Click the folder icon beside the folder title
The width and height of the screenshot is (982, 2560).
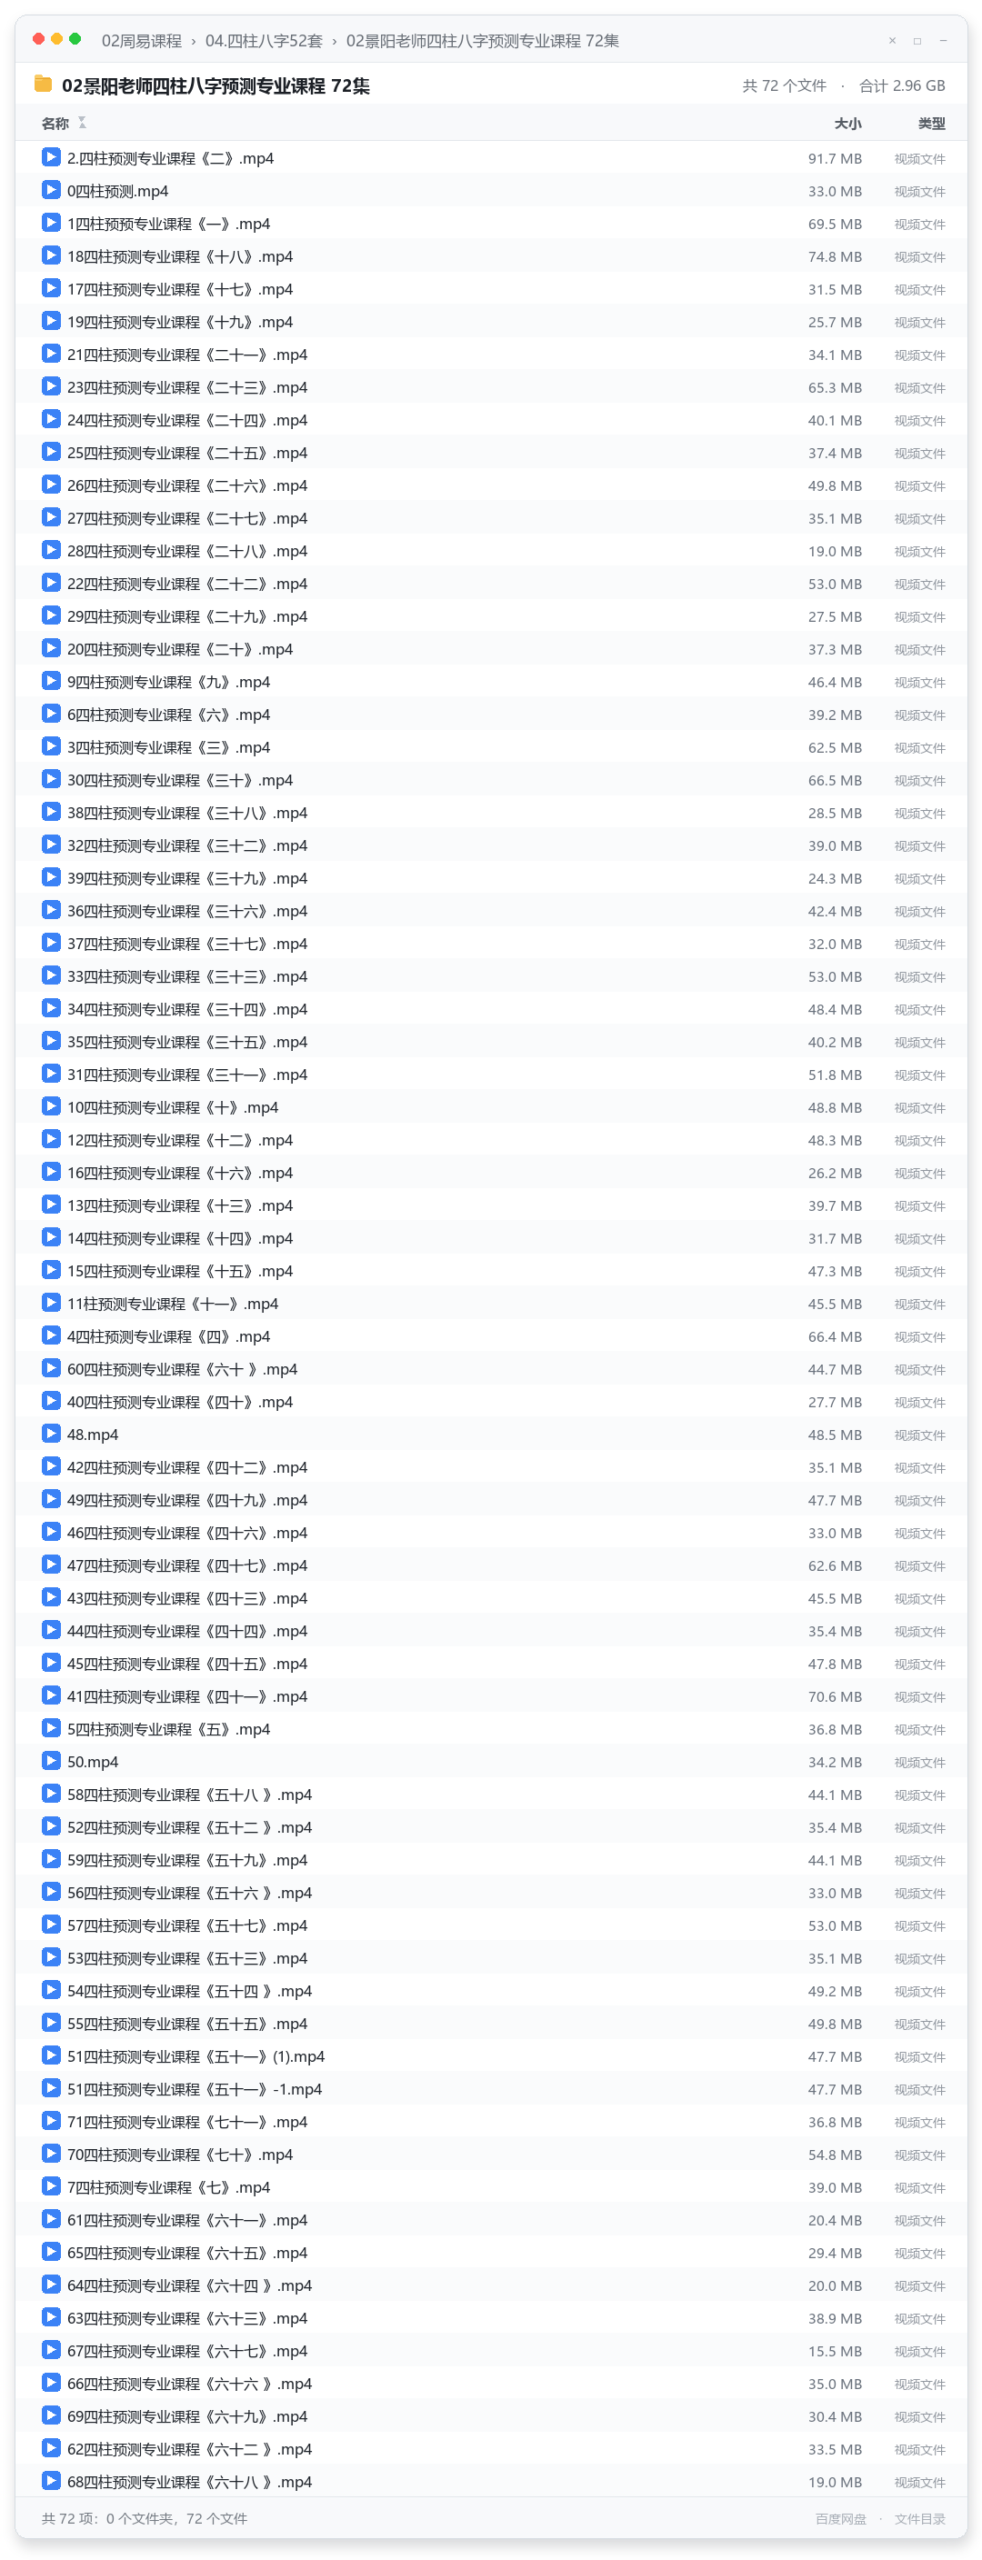click(x=43, y=84)
